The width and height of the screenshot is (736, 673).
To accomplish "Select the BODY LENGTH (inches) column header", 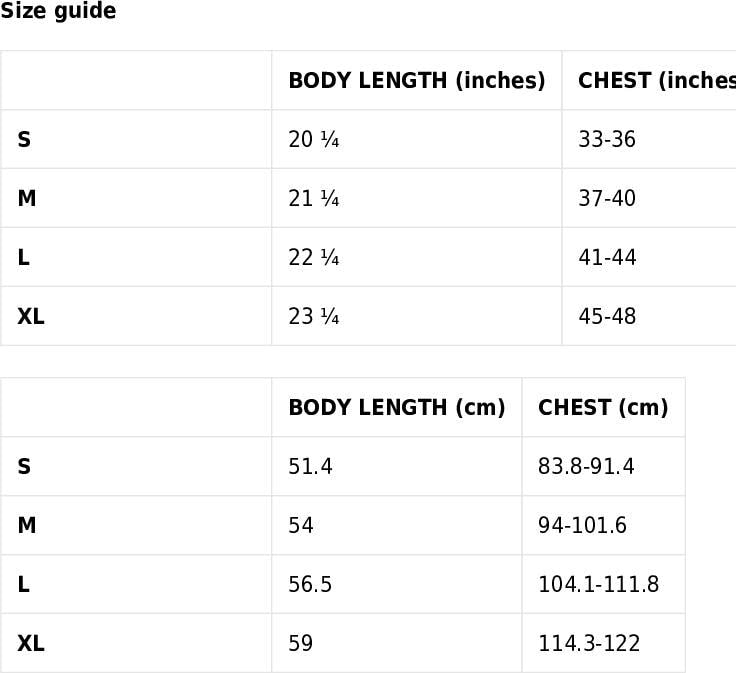I will (417, 80).
